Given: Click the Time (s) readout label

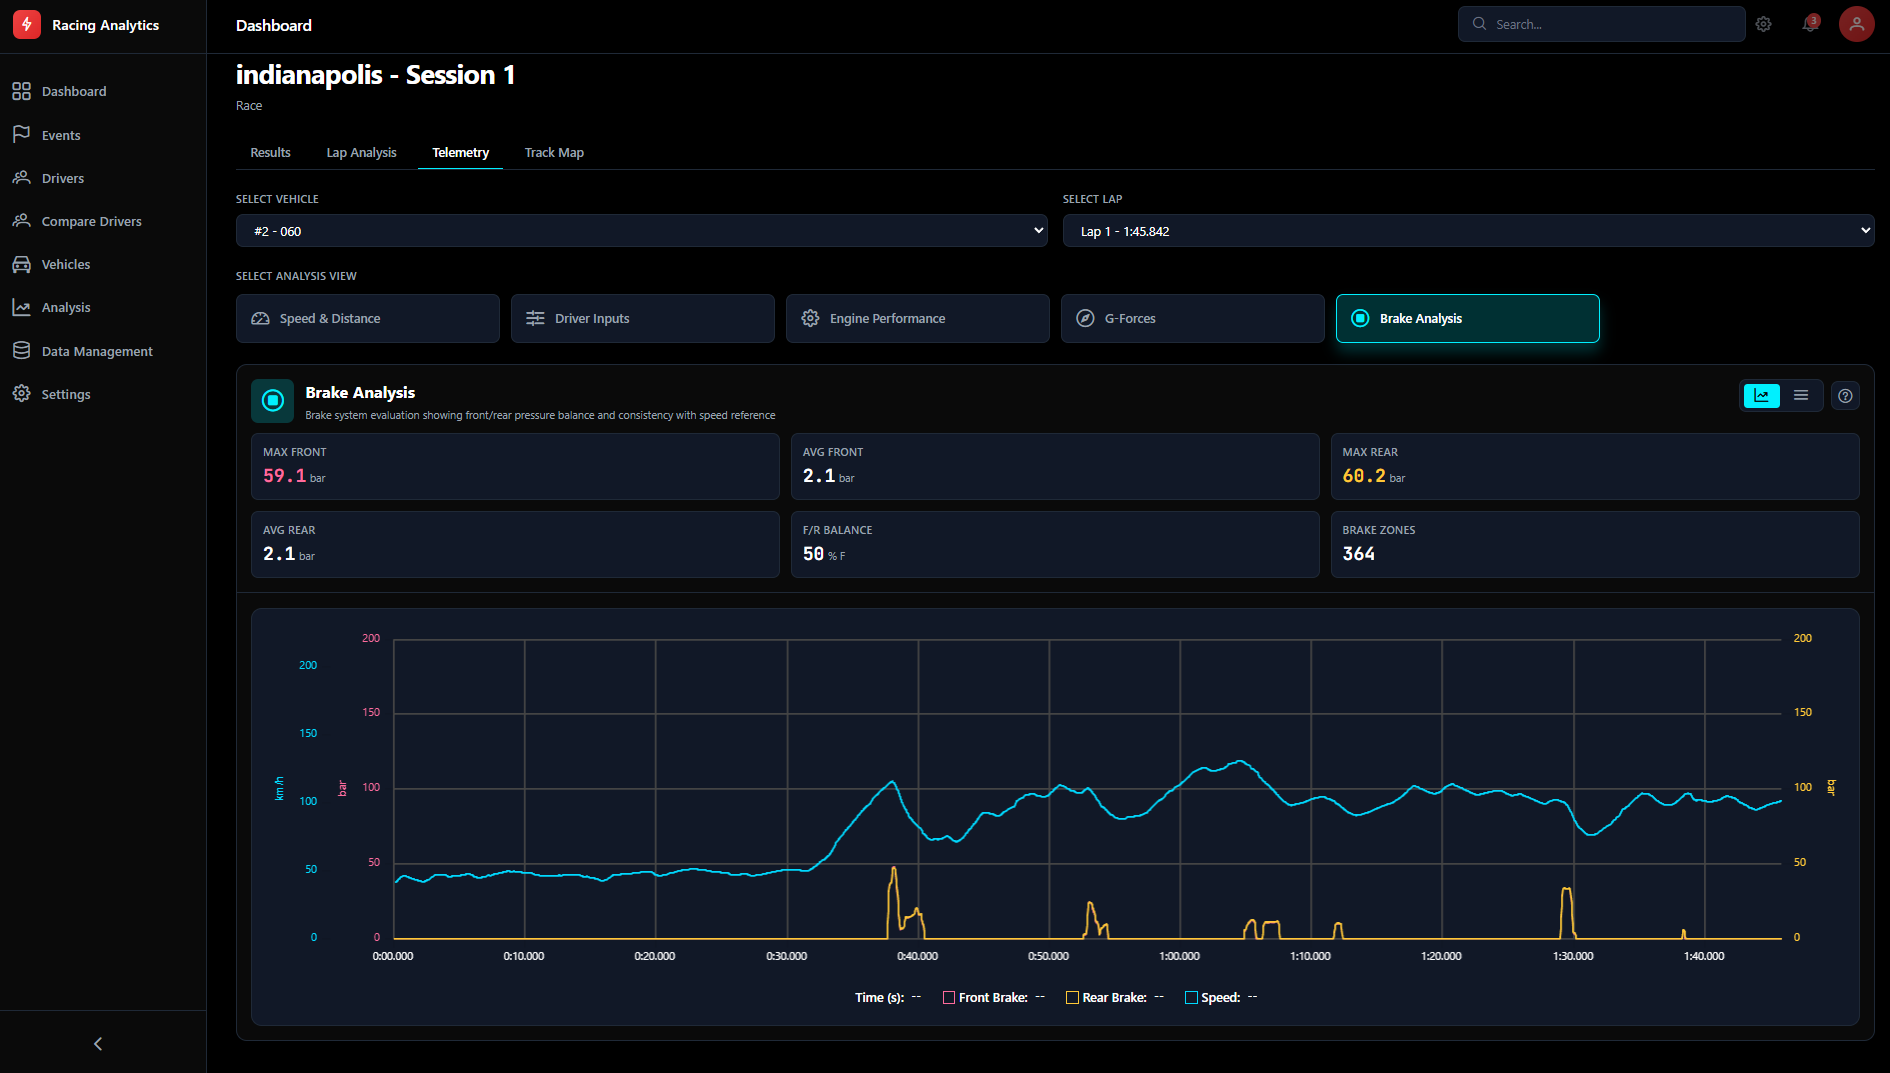Looking at the screenshot, I should tap(879, 997).
